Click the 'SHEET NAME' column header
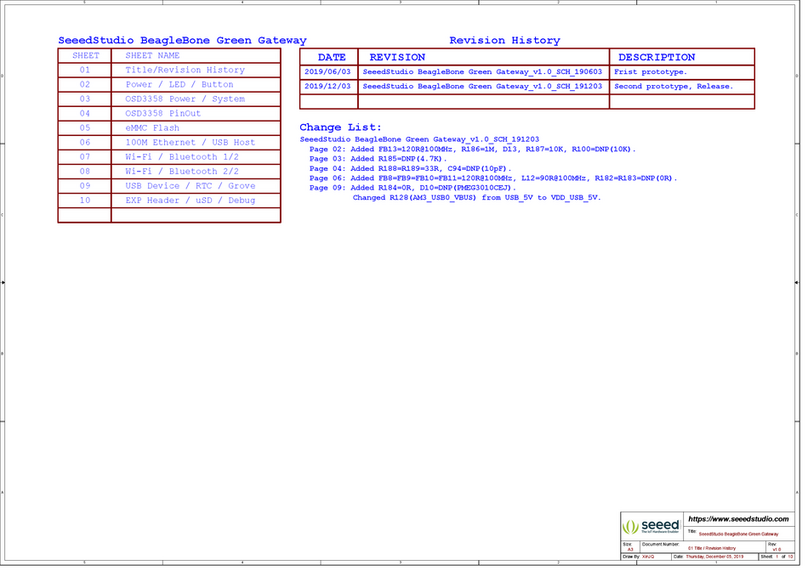 tap(152, 56)
